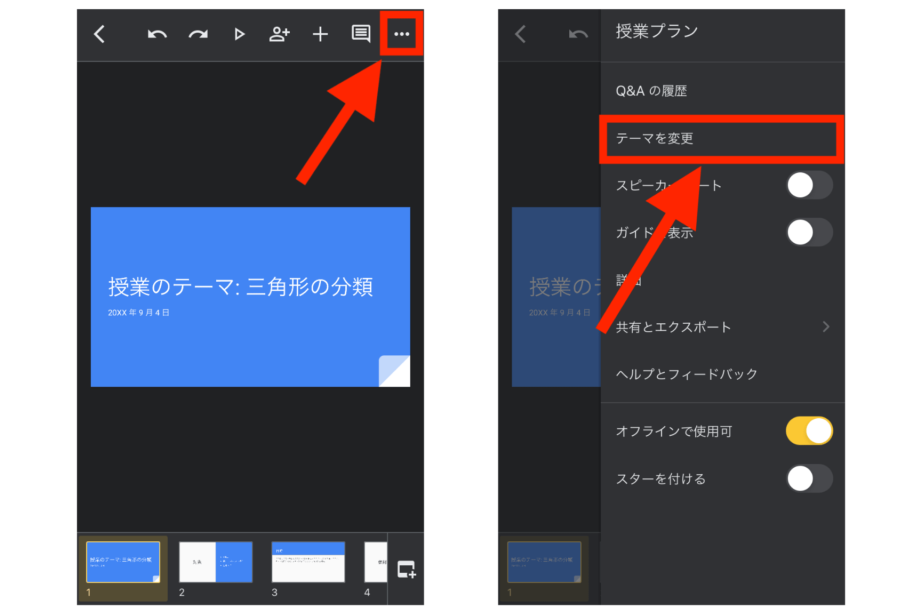Undo the last action in left toolbar
The width and height of the screenshot is (921, 613).
pos(157,35)
